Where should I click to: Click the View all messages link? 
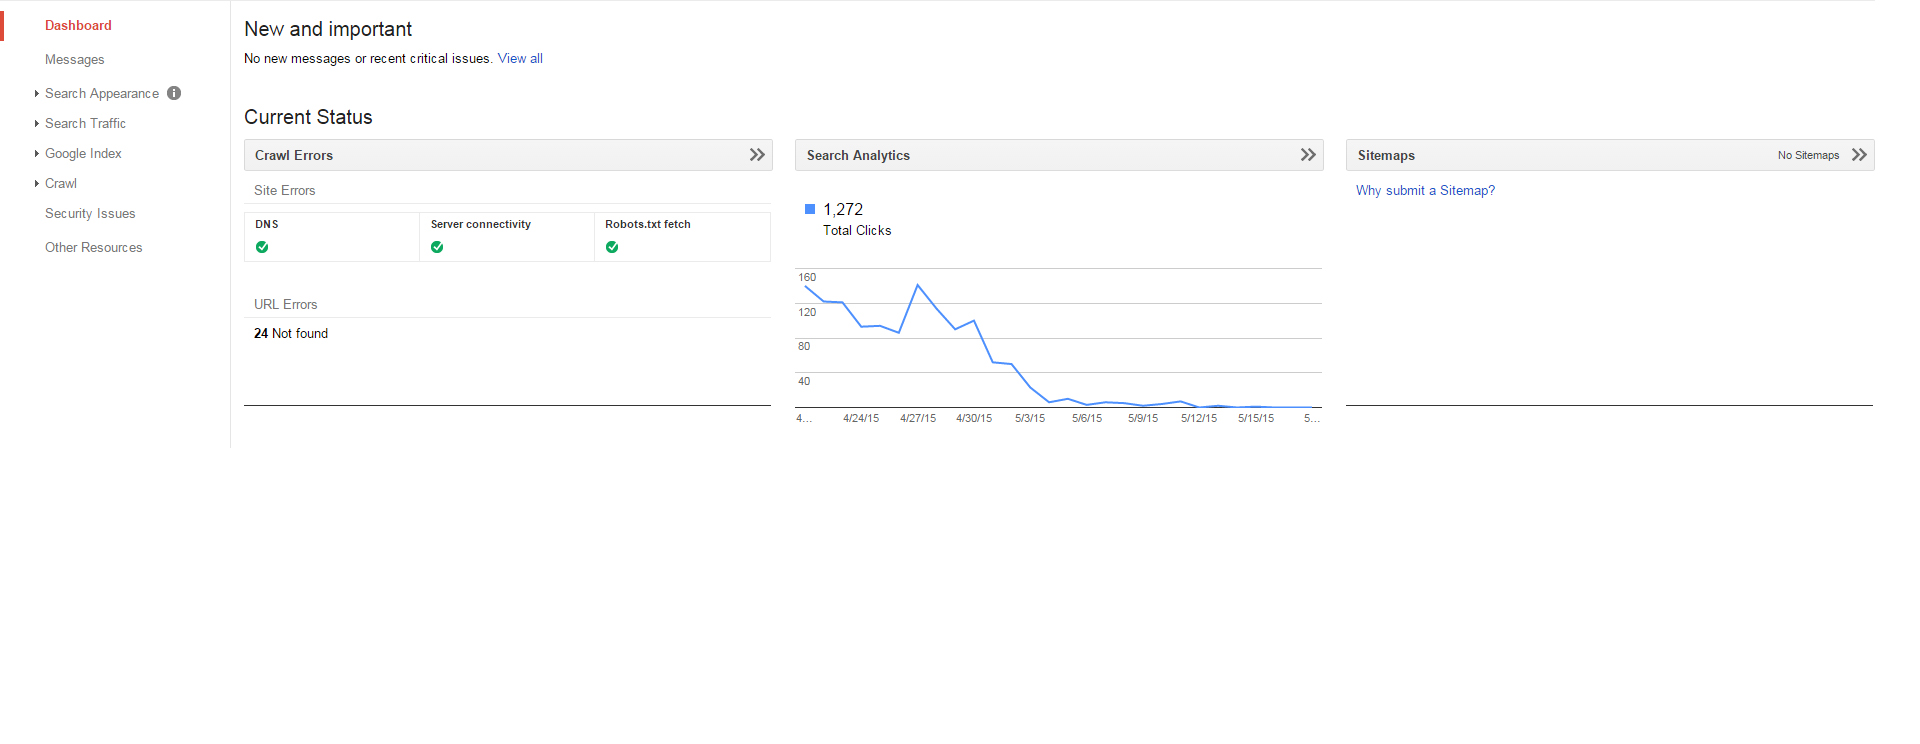coord(520,59)
